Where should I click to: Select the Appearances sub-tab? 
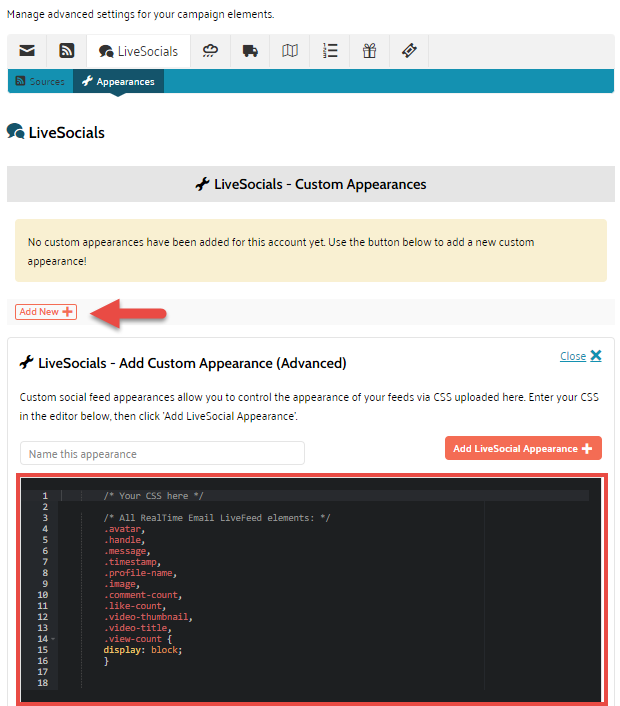(x=118, y=81)
